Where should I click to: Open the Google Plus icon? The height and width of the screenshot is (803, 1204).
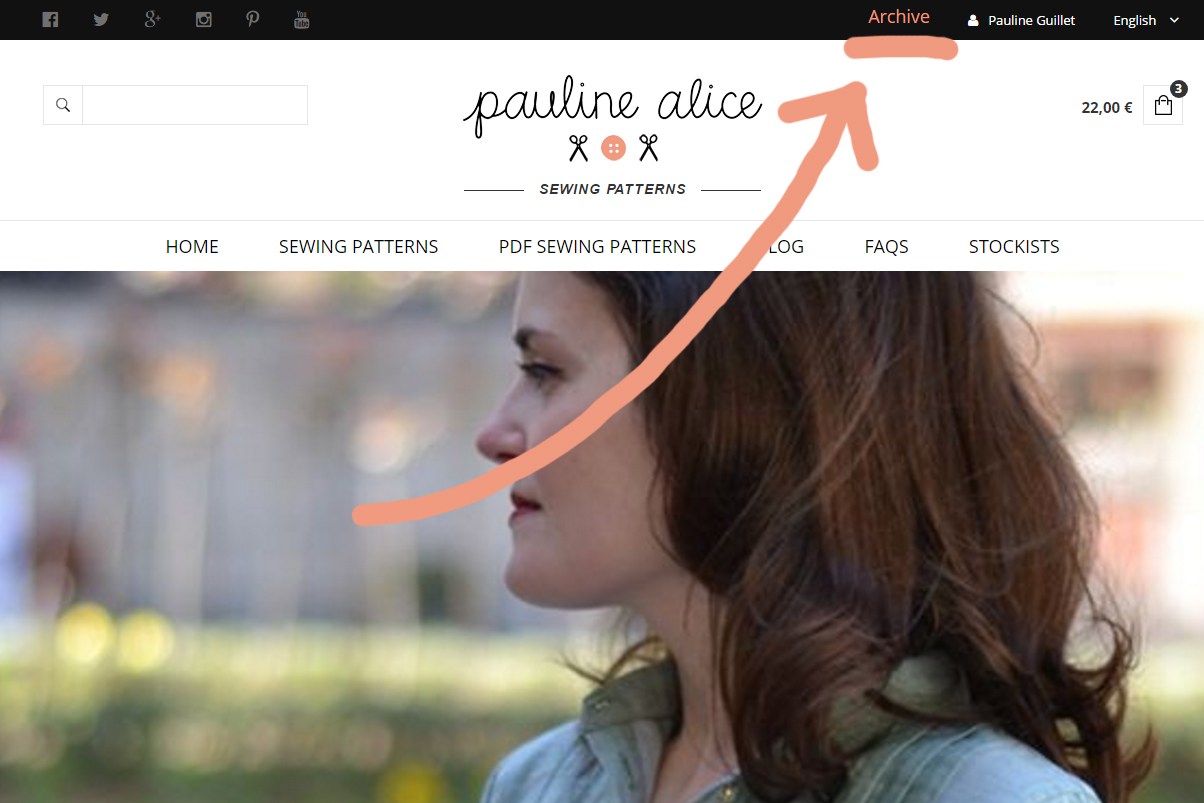point(152,19)
